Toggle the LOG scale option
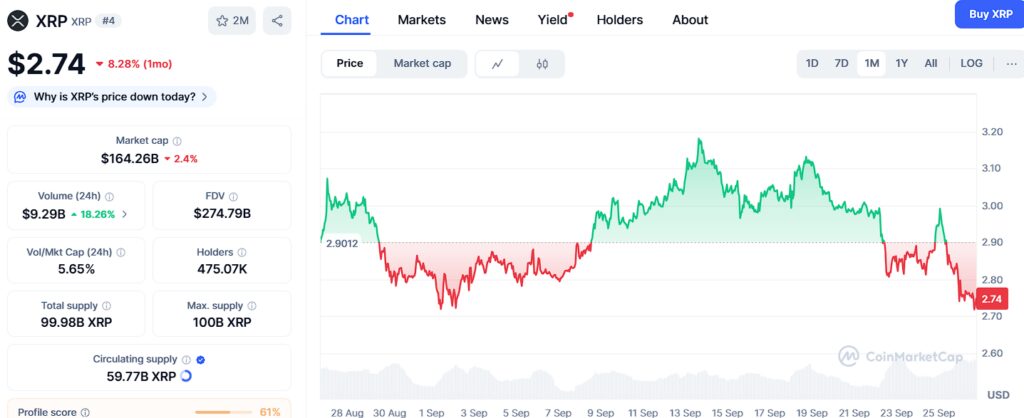 [971, 63]
